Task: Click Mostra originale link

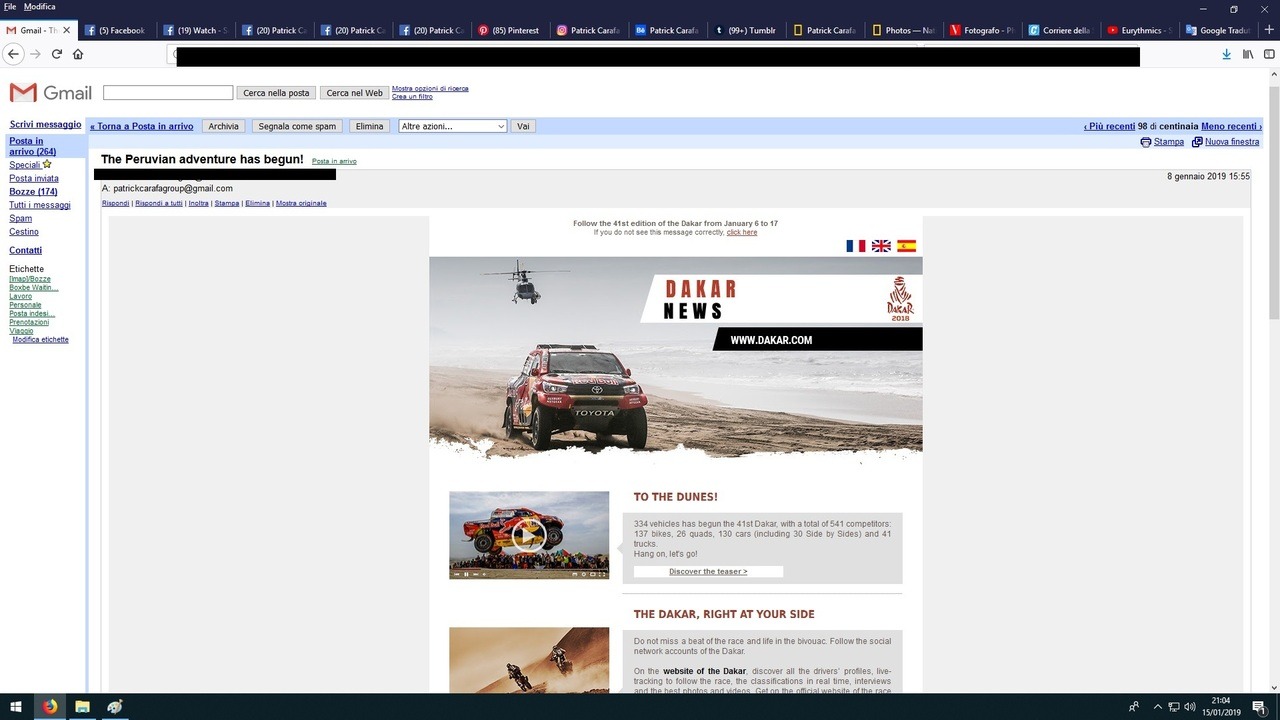Action: coord(301,203)
